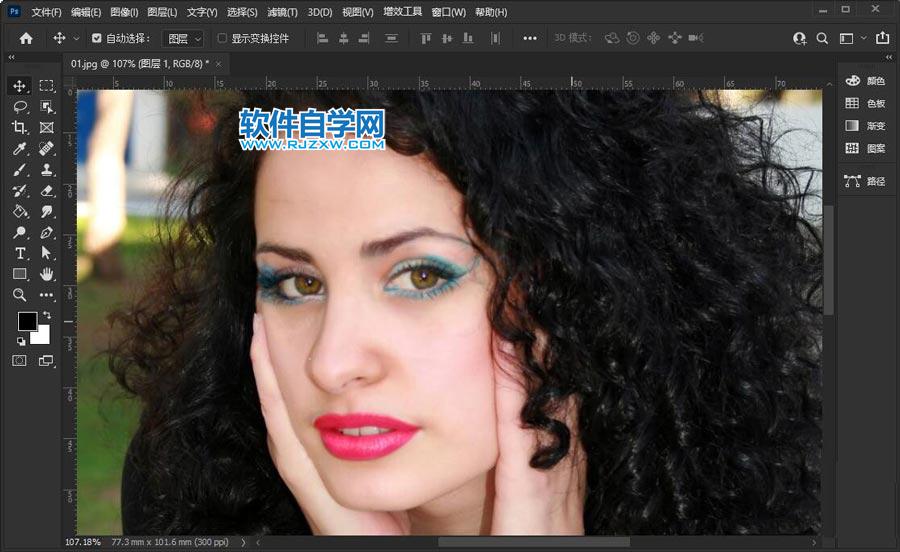The height and width of the screenshot is (552, 900).
Task: Select the Clone Stamp tool
Action: pos(46,170)
